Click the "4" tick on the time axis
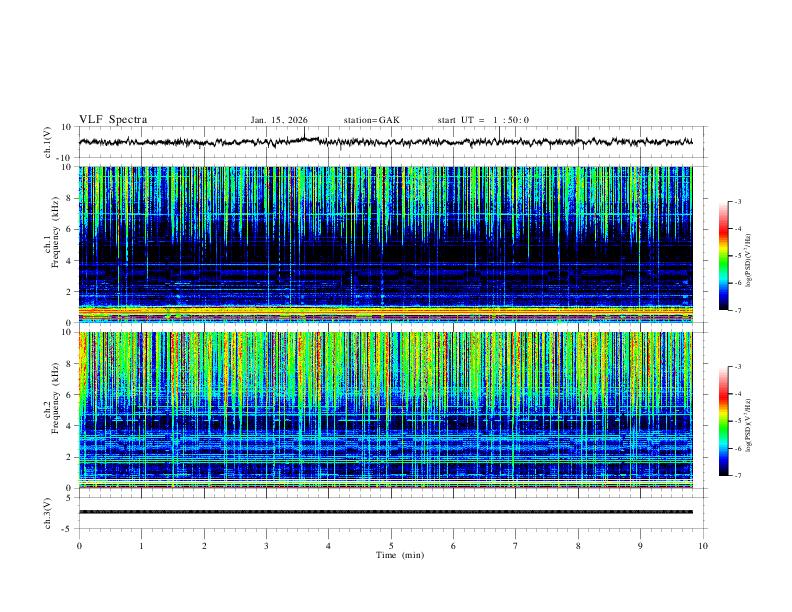Viewport: 792px width, 612px height. click(x=329, y=546)
